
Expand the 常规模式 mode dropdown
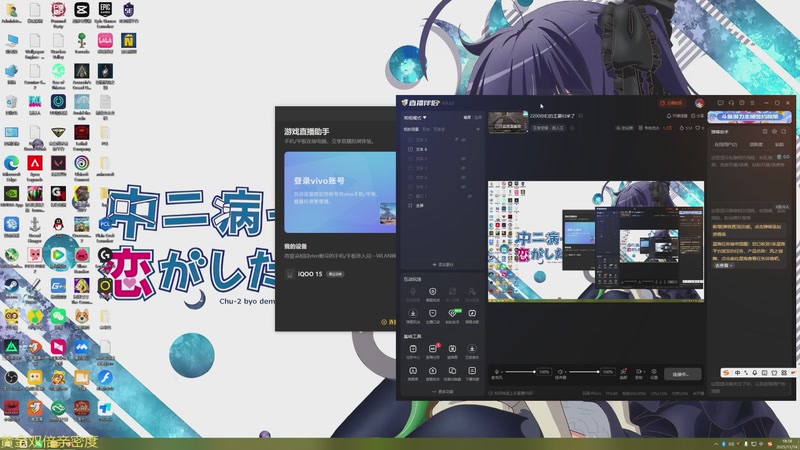coord(415,117)
